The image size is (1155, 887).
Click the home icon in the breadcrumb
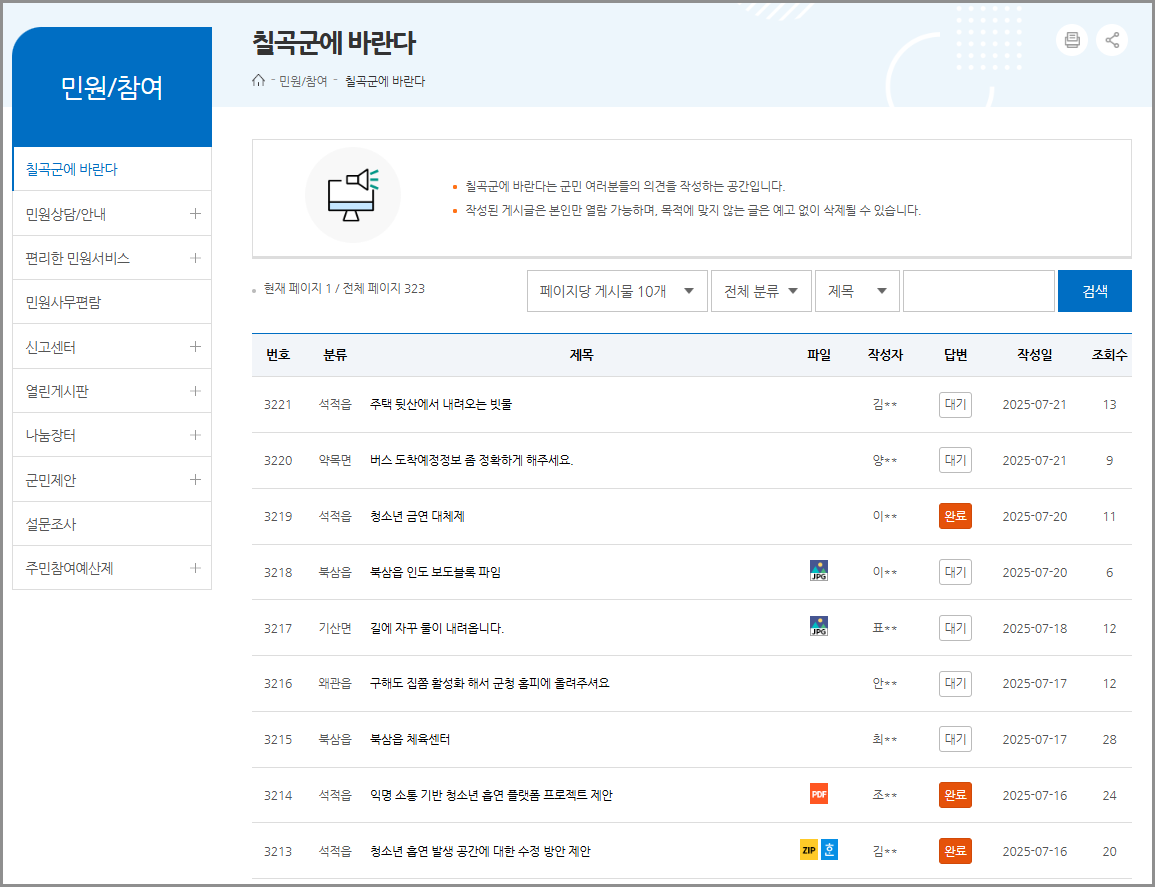(x=257, y=81)
